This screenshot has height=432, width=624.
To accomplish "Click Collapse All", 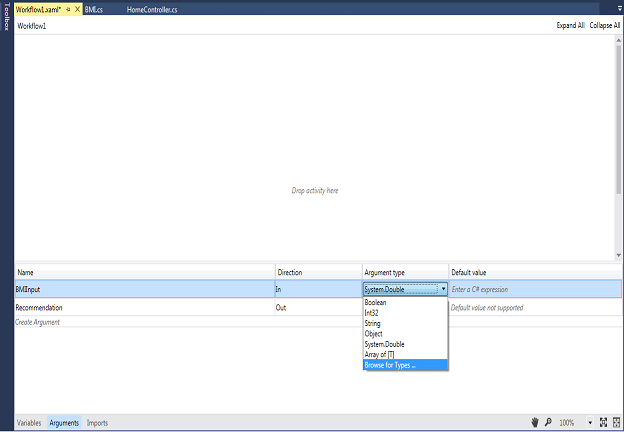I will 604,25.
